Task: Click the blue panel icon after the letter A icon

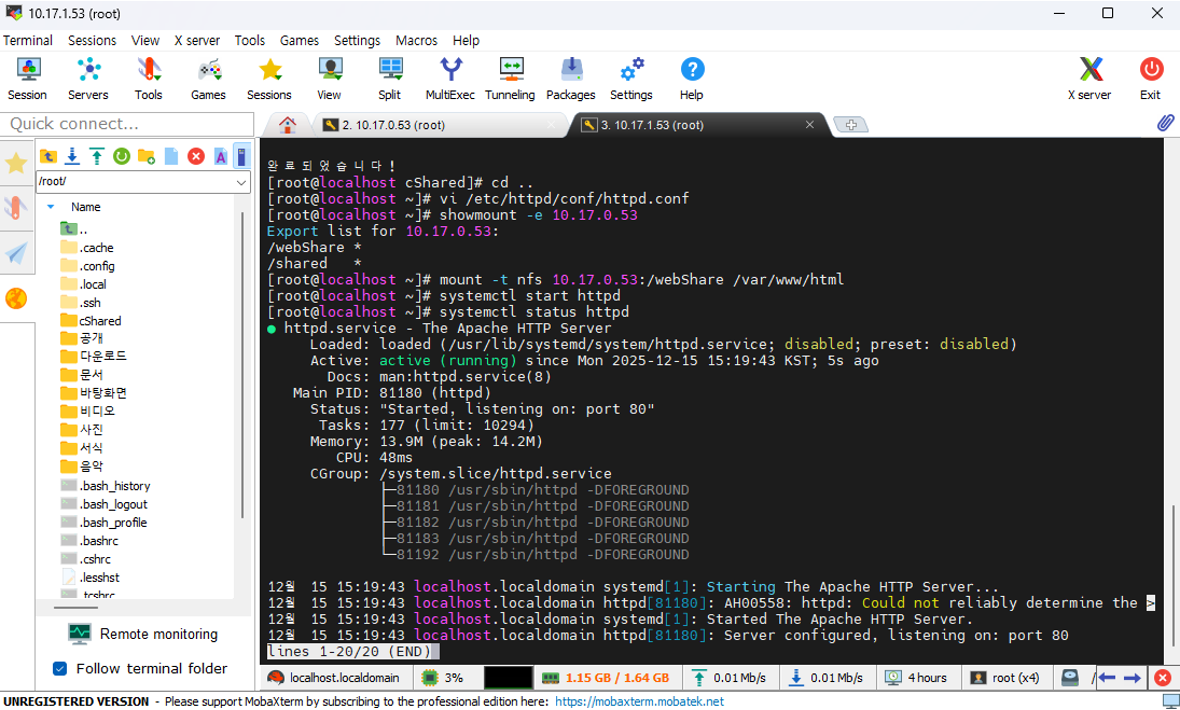Action: tap(242, 156)
